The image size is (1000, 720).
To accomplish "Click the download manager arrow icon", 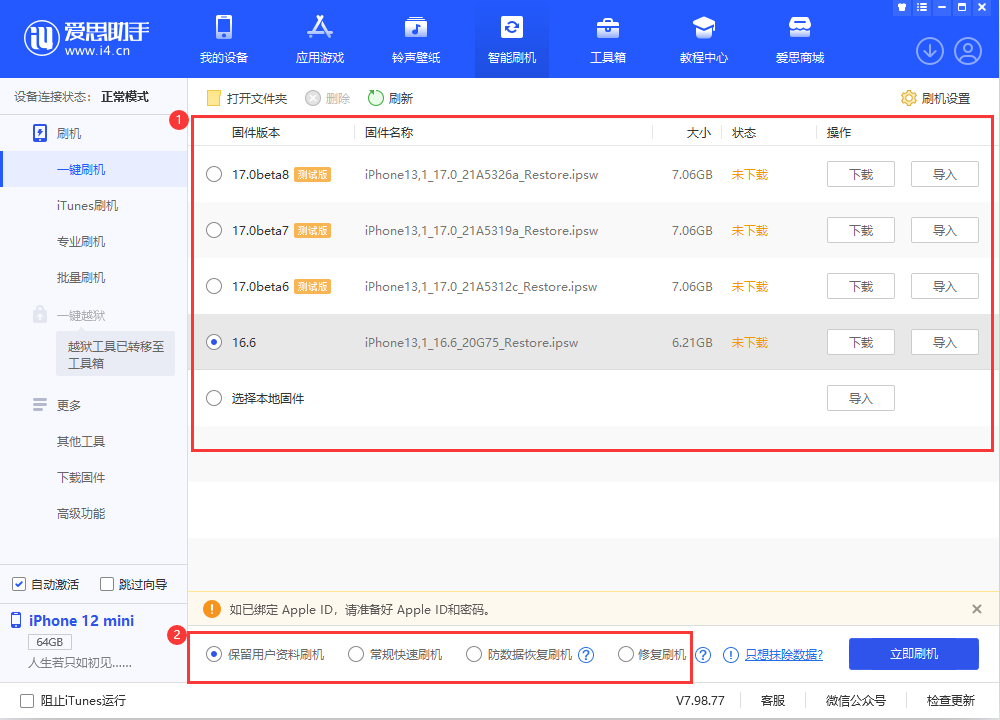I will (x=929, y=50).
